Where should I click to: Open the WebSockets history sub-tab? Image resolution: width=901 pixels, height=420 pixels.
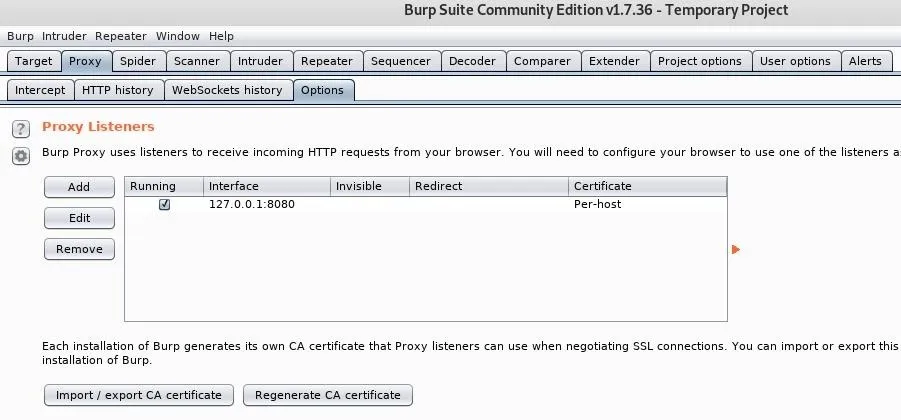228,90
